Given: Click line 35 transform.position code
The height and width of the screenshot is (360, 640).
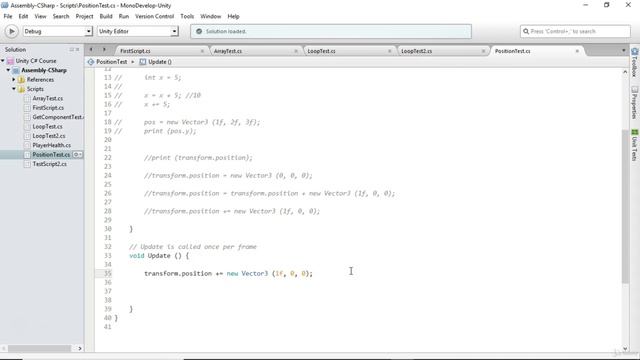Looking at the screenshot, I should (228, 273).
